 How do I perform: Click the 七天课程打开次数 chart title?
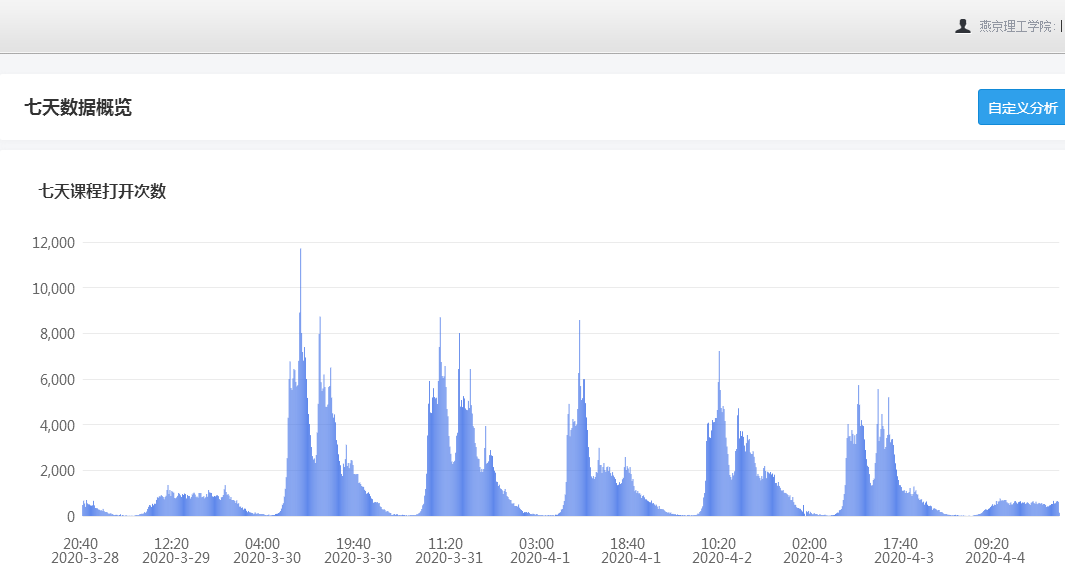[x=102, y=192]
